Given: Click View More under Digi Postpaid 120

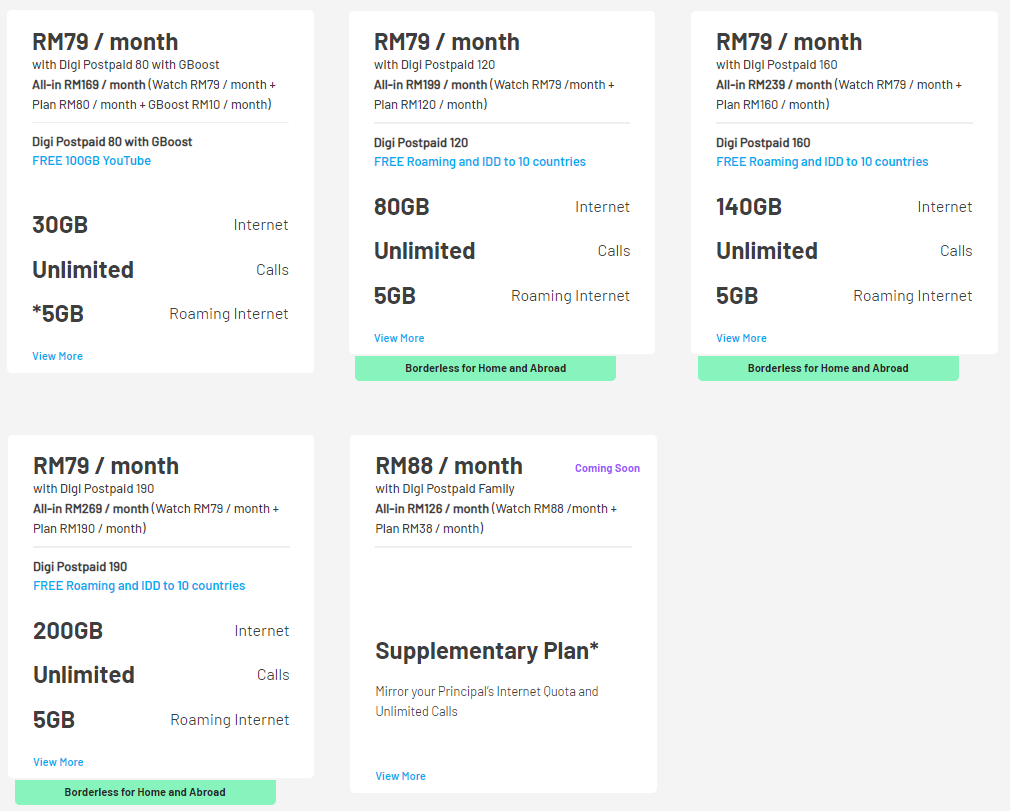Looking at the screenshot, I should (x=399, y=338).
